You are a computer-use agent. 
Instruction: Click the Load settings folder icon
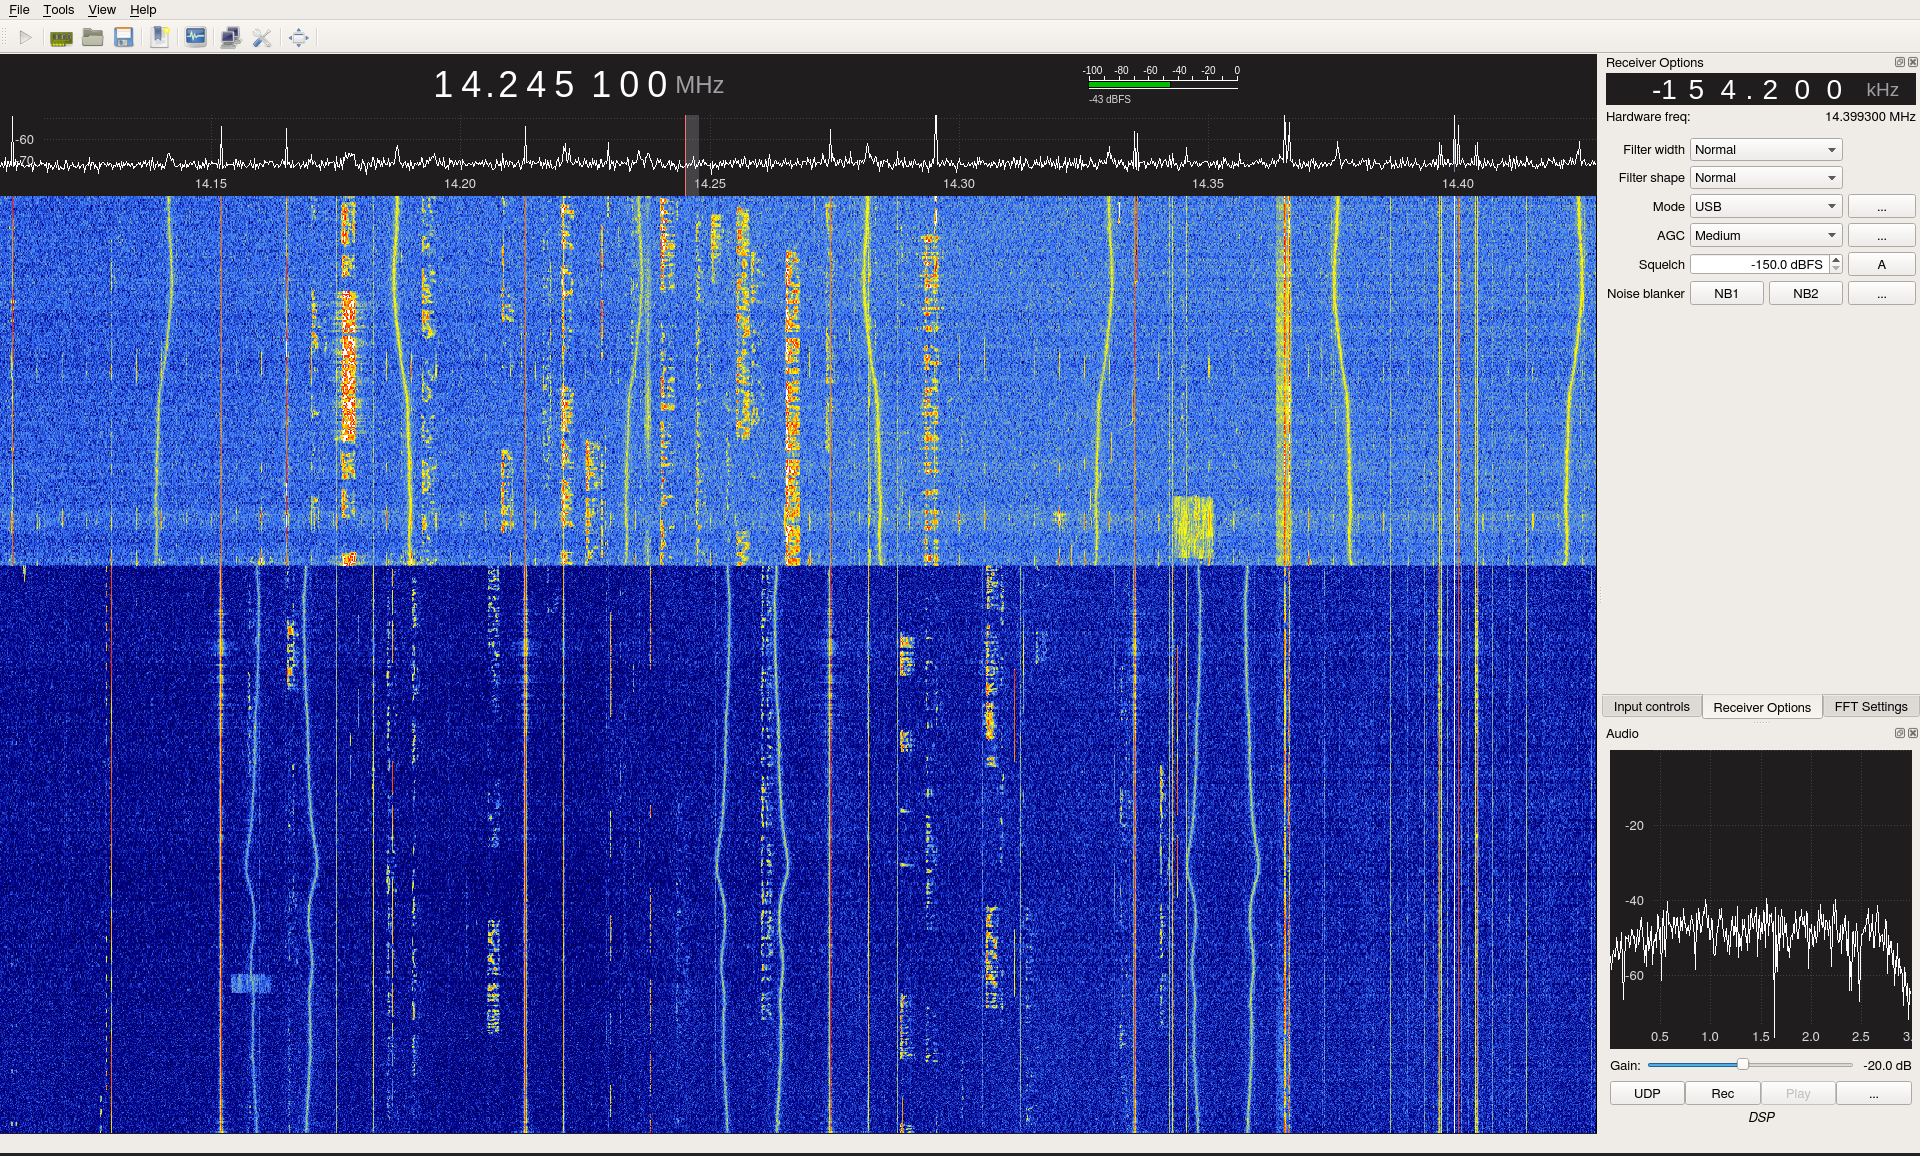pos(93,38)
